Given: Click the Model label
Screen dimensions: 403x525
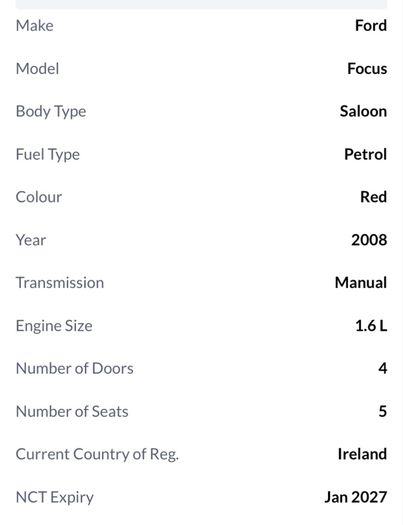Looking at the screenshot, I should [37, 69].
